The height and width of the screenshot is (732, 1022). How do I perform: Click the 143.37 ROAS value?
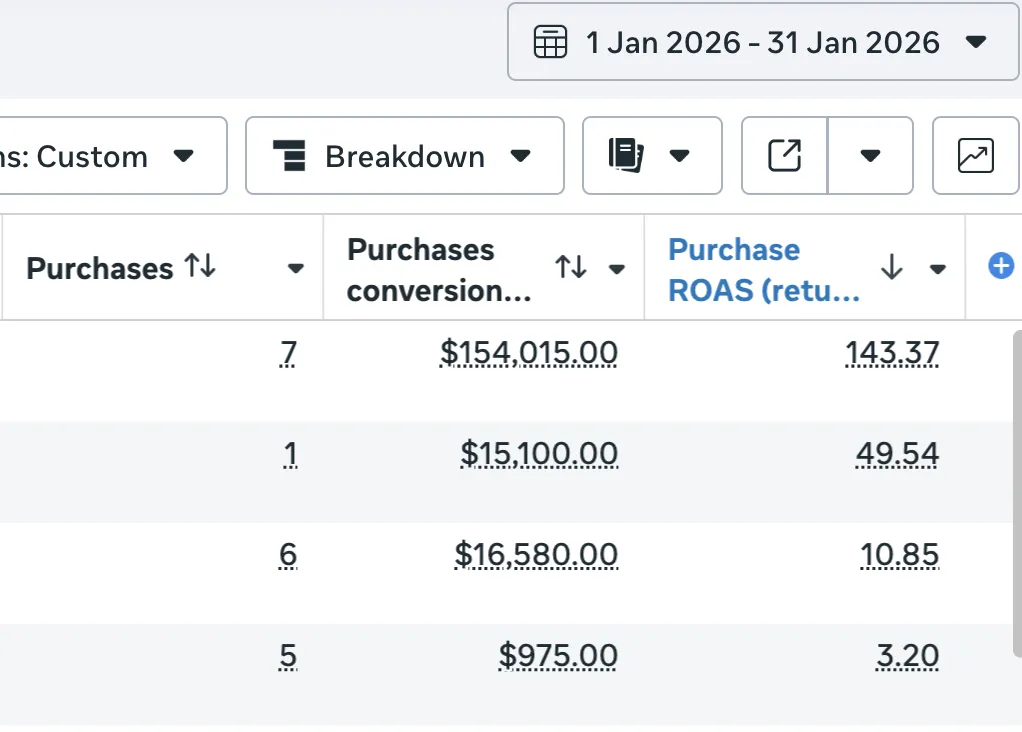tap(892, 352)
